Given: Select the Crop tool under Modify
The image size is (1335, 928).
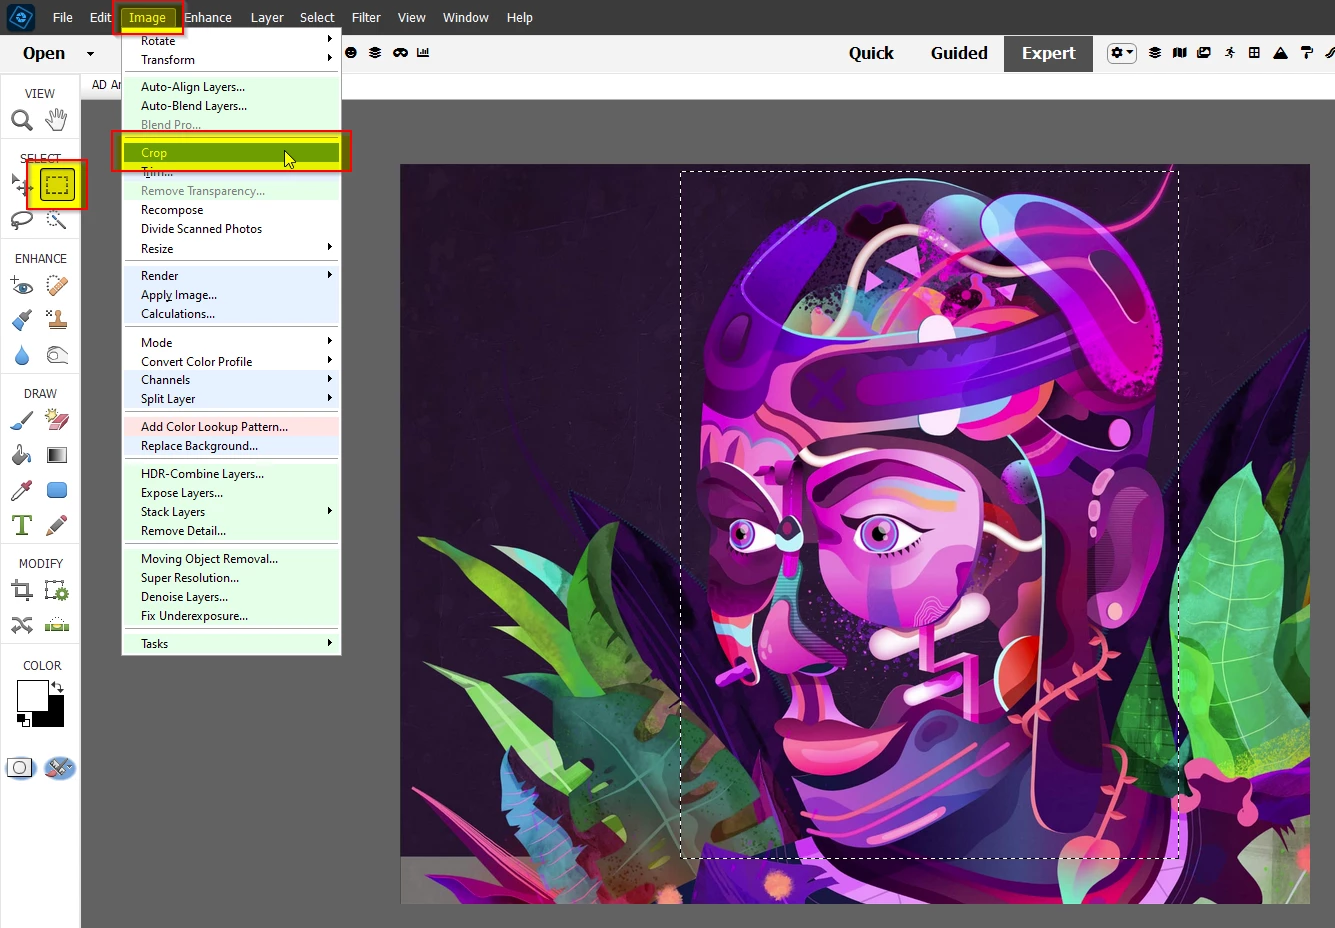Looking at the screenshot, I should tap(22, 591).
